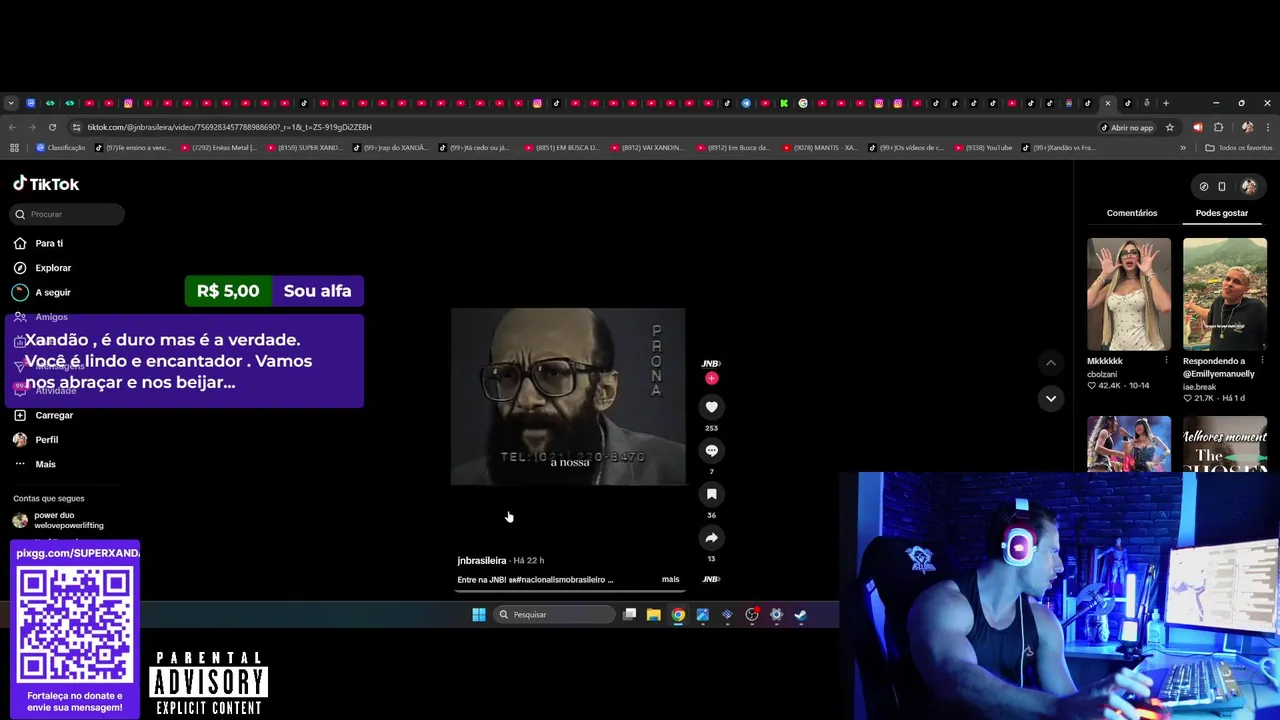The width and height of the screenshot is (1280, 720).
Task: Open File Explorer from taskbar
Action: point(654,615)
